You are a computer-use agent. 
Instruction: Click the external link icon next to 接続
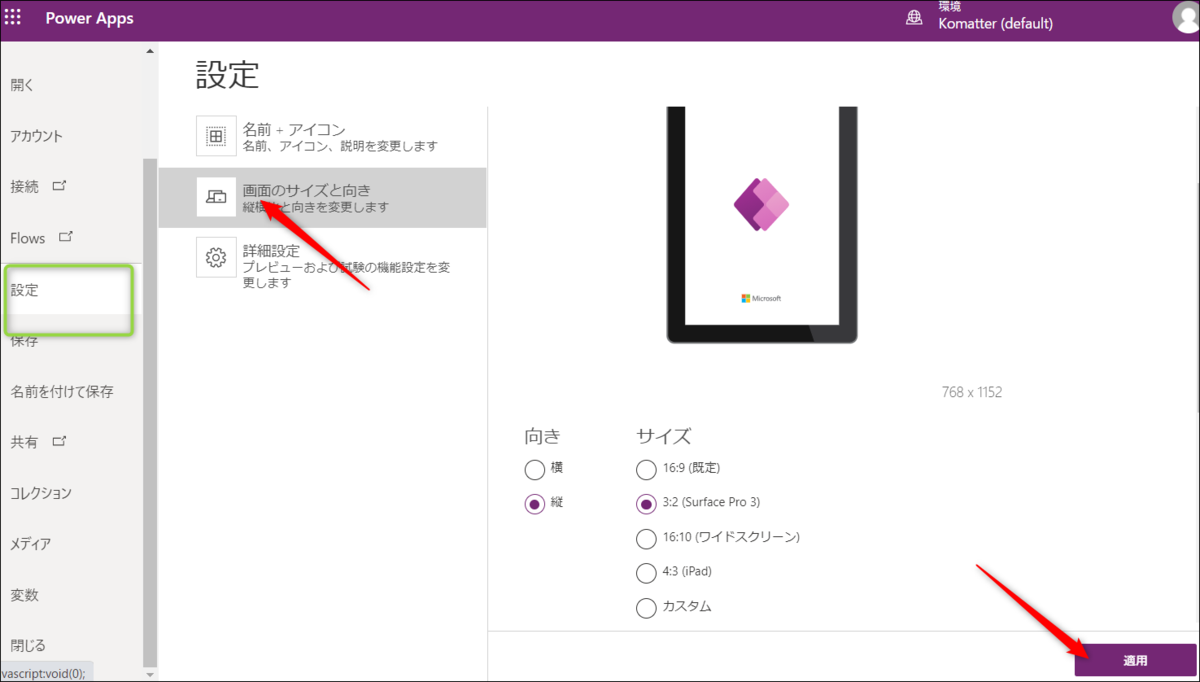pyautogui.click(x=62, y=184)
